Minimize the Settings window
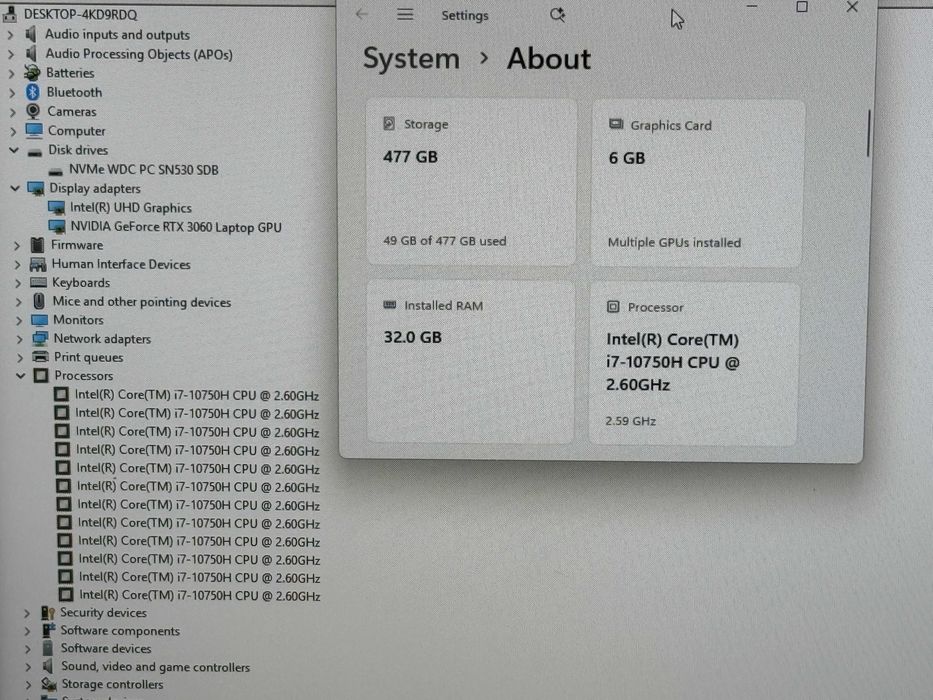Screen dimensions: 933x700 pyautogui.click(x=752, y=7)
